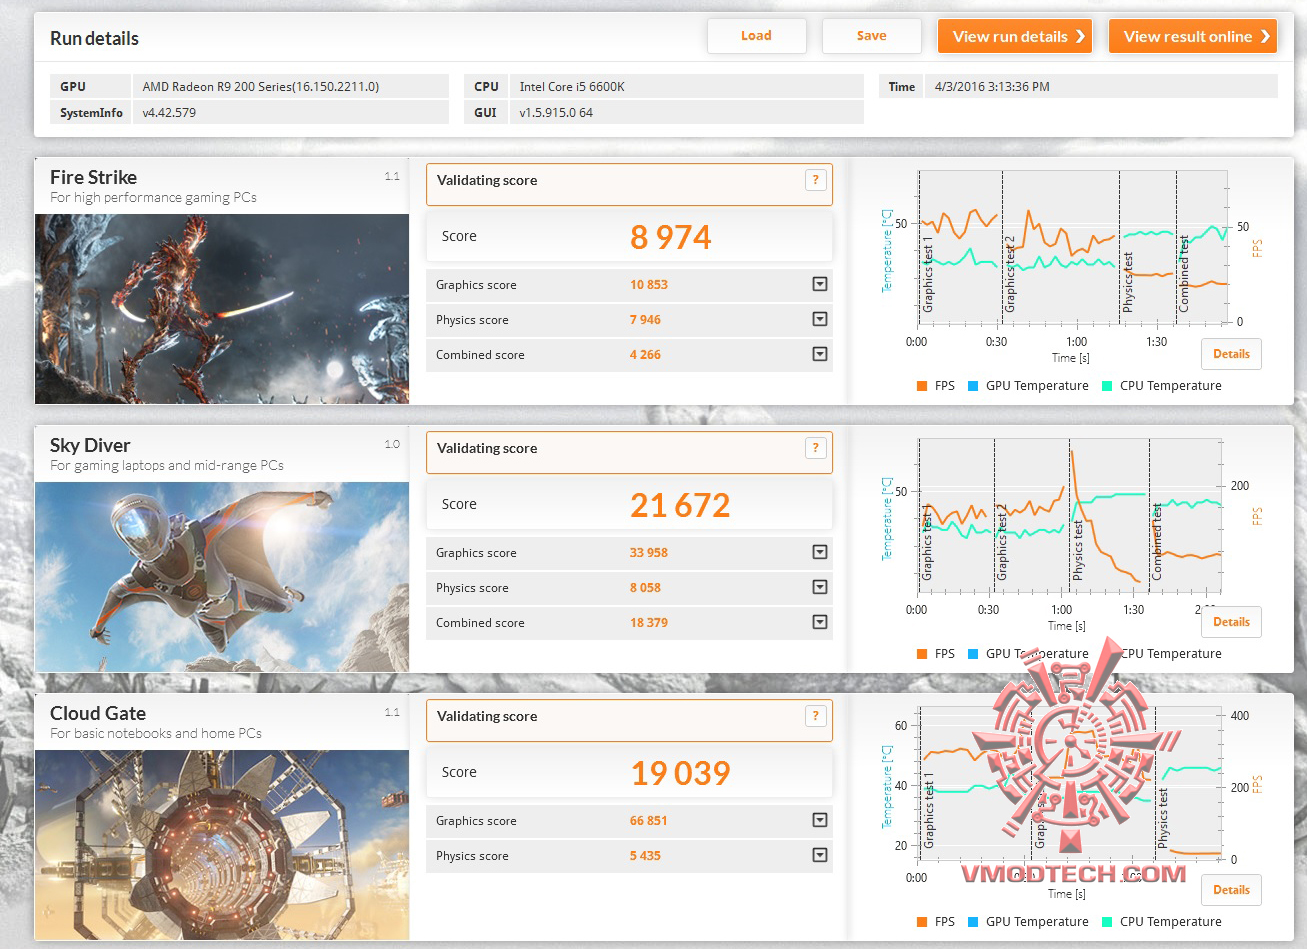Click the Run details heading

coord(94,39)
